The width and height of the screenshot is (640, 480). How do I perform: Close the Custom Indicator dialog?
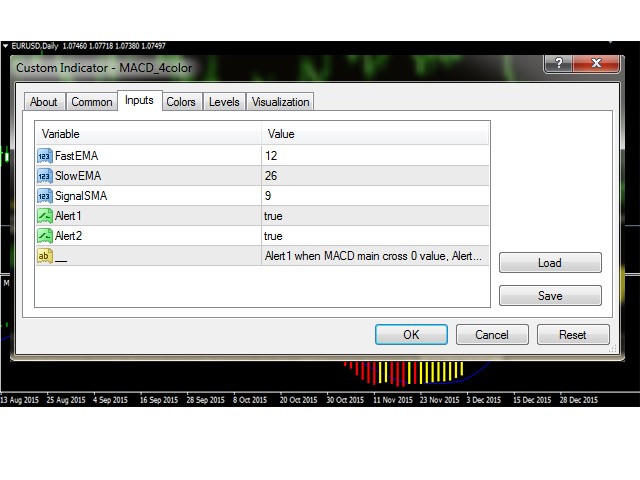click(596, 63)
